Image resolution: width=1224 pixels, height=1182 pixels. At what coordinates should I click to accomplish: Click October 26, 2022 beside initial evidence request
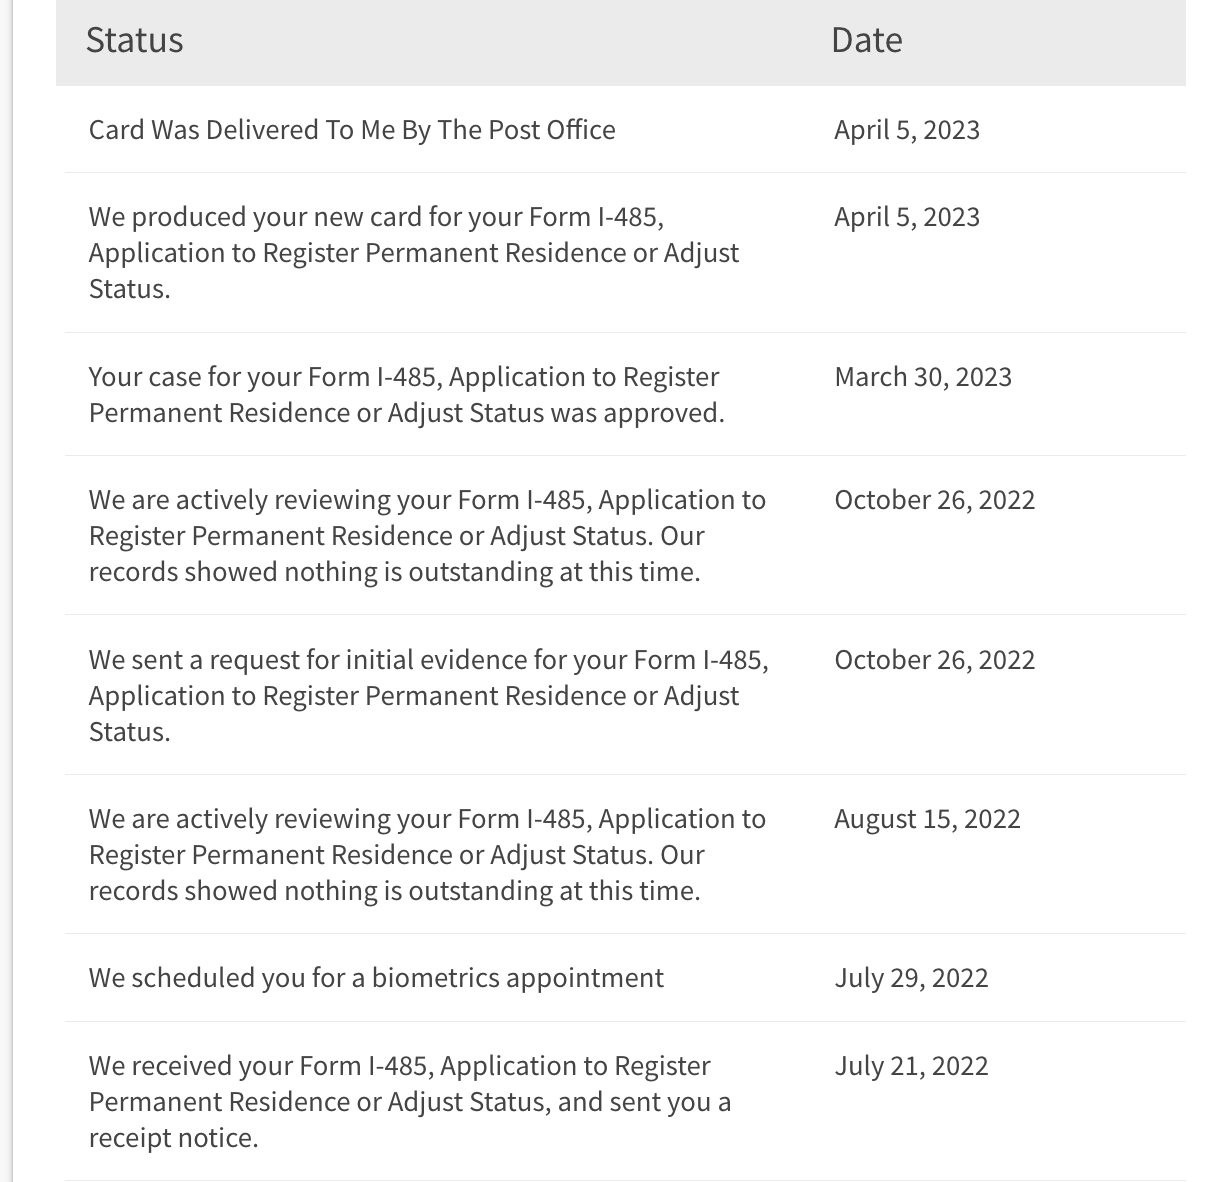click(x=935, y=660)
